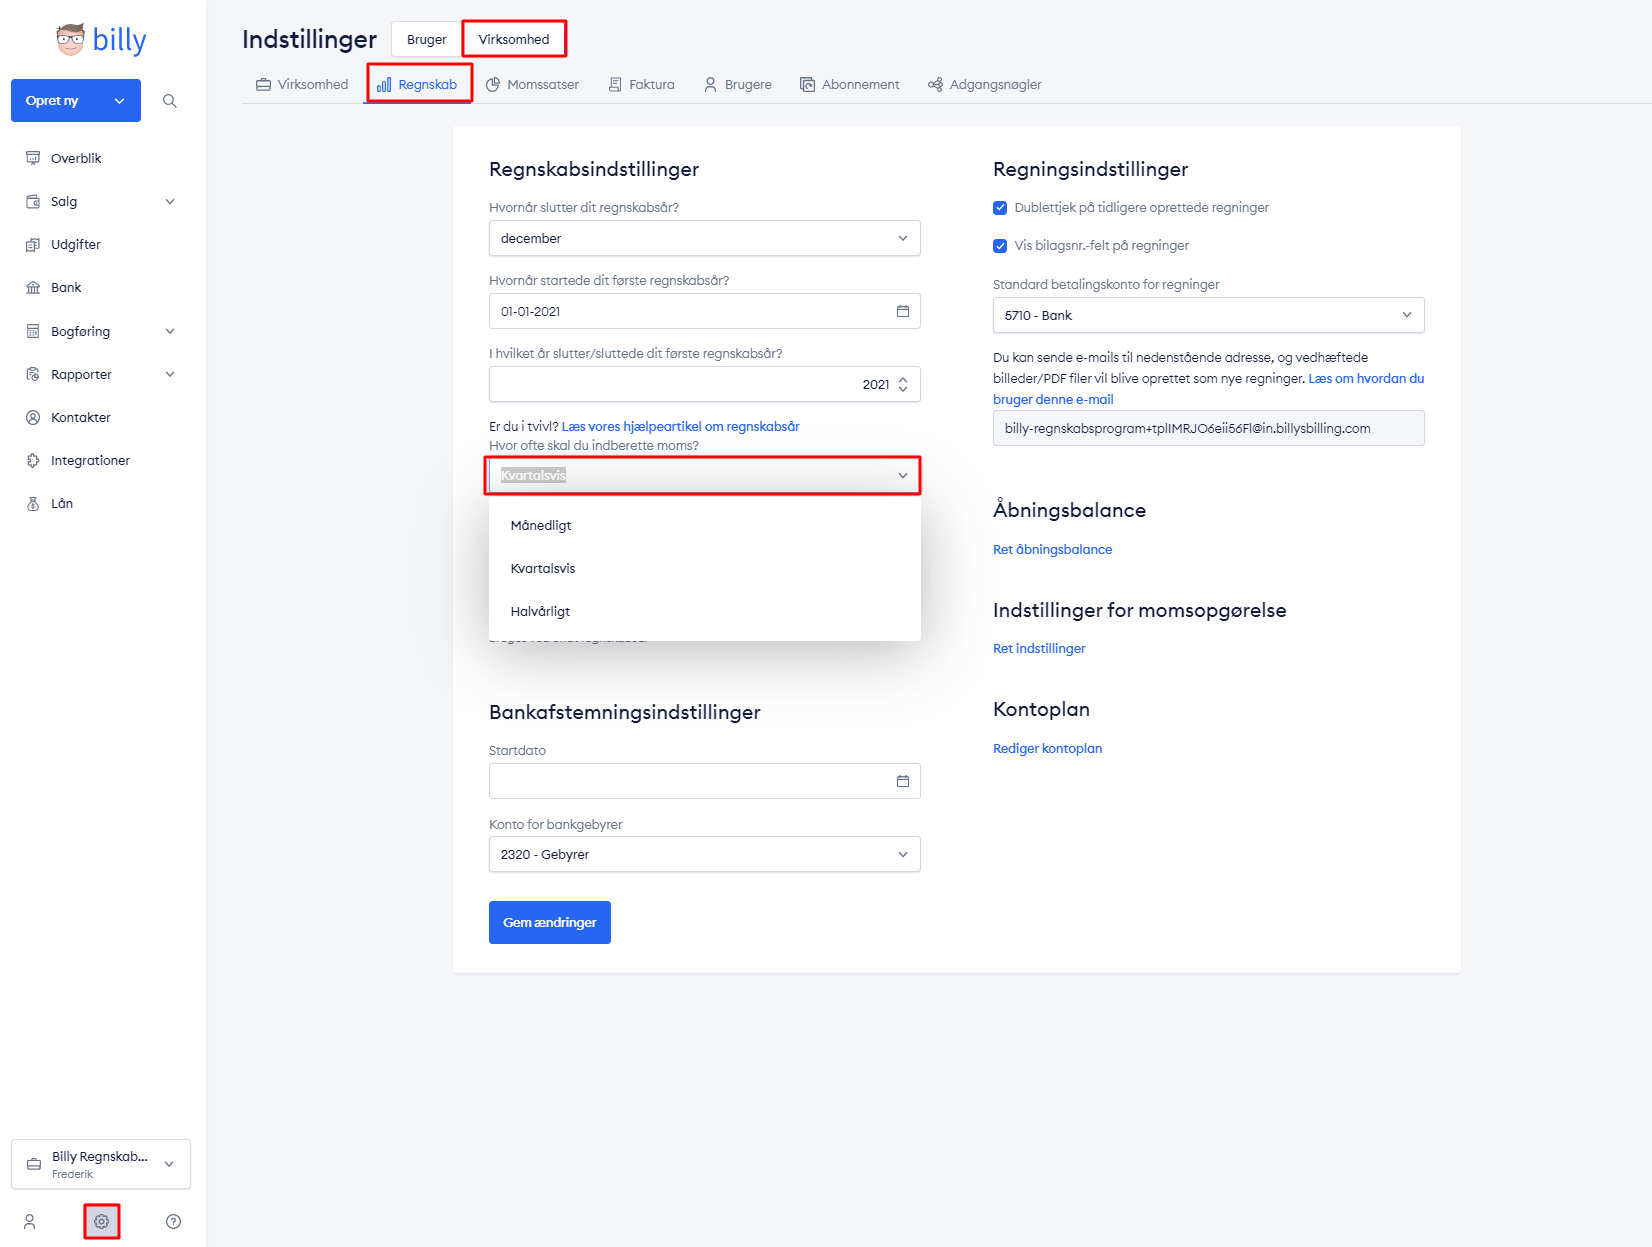The height and width of the screenshot is (1247, 1652).
Task: Open the Momssatser sub-tab
Action: pyautogui.click(x=533, y=85)
